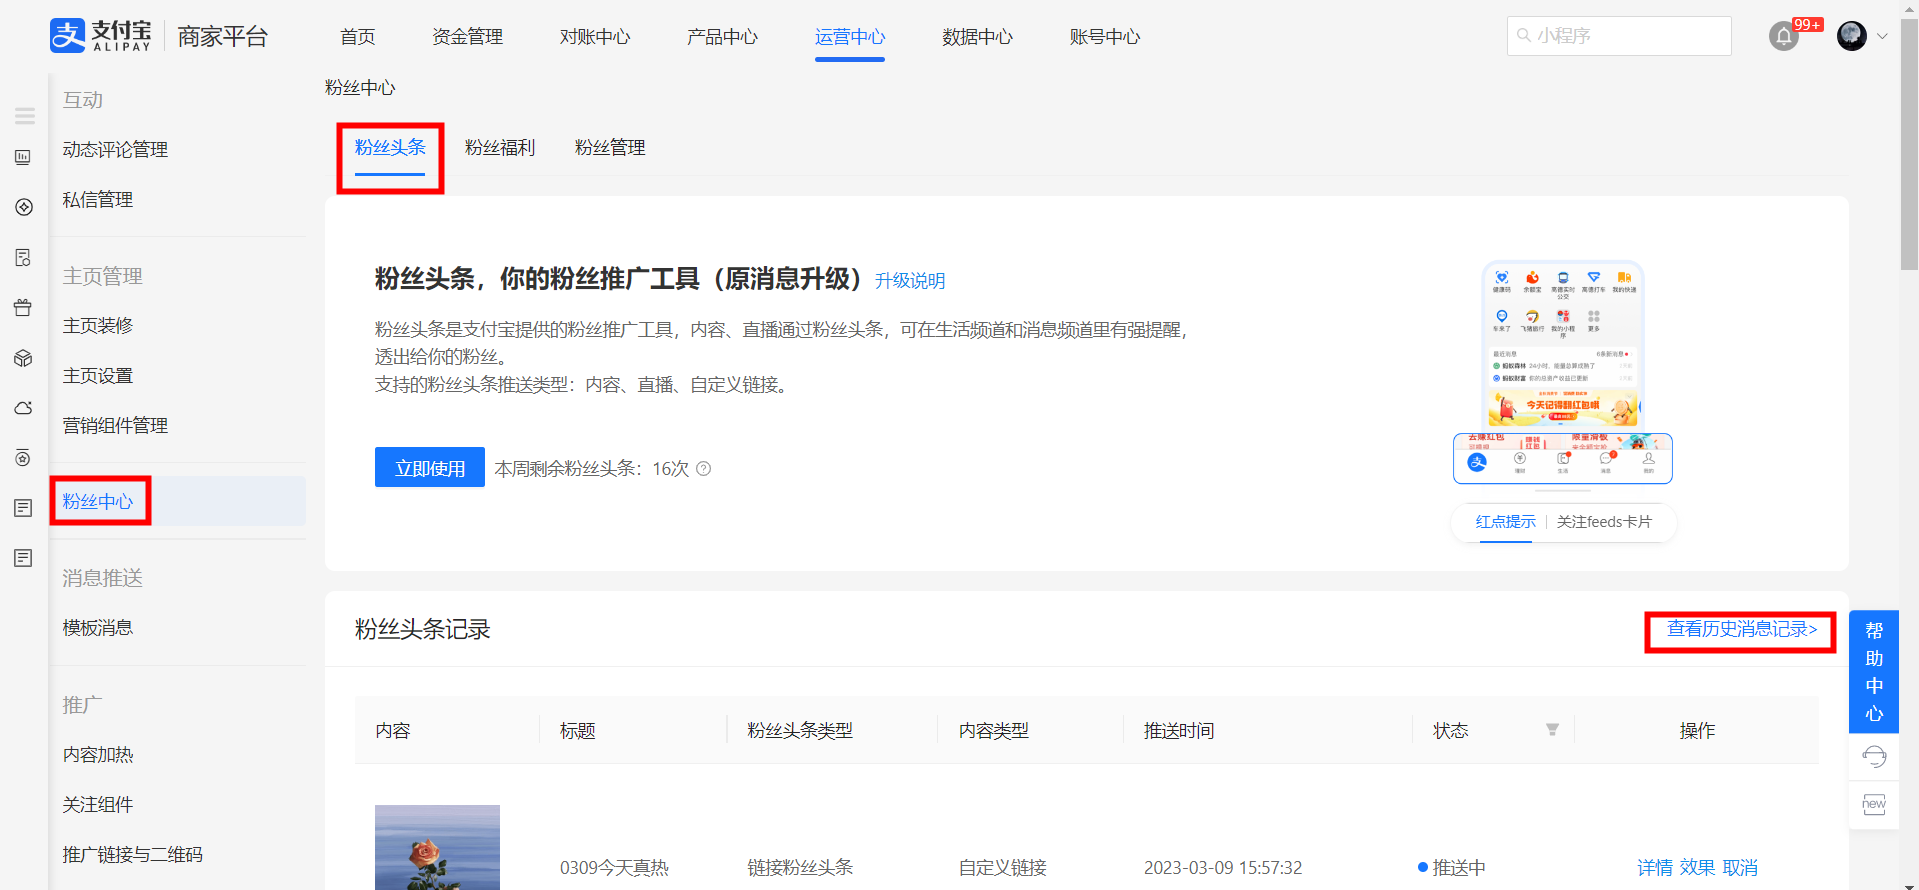
Task: Select 营销组件管理 in the sidebar
Action: point(115,426)
